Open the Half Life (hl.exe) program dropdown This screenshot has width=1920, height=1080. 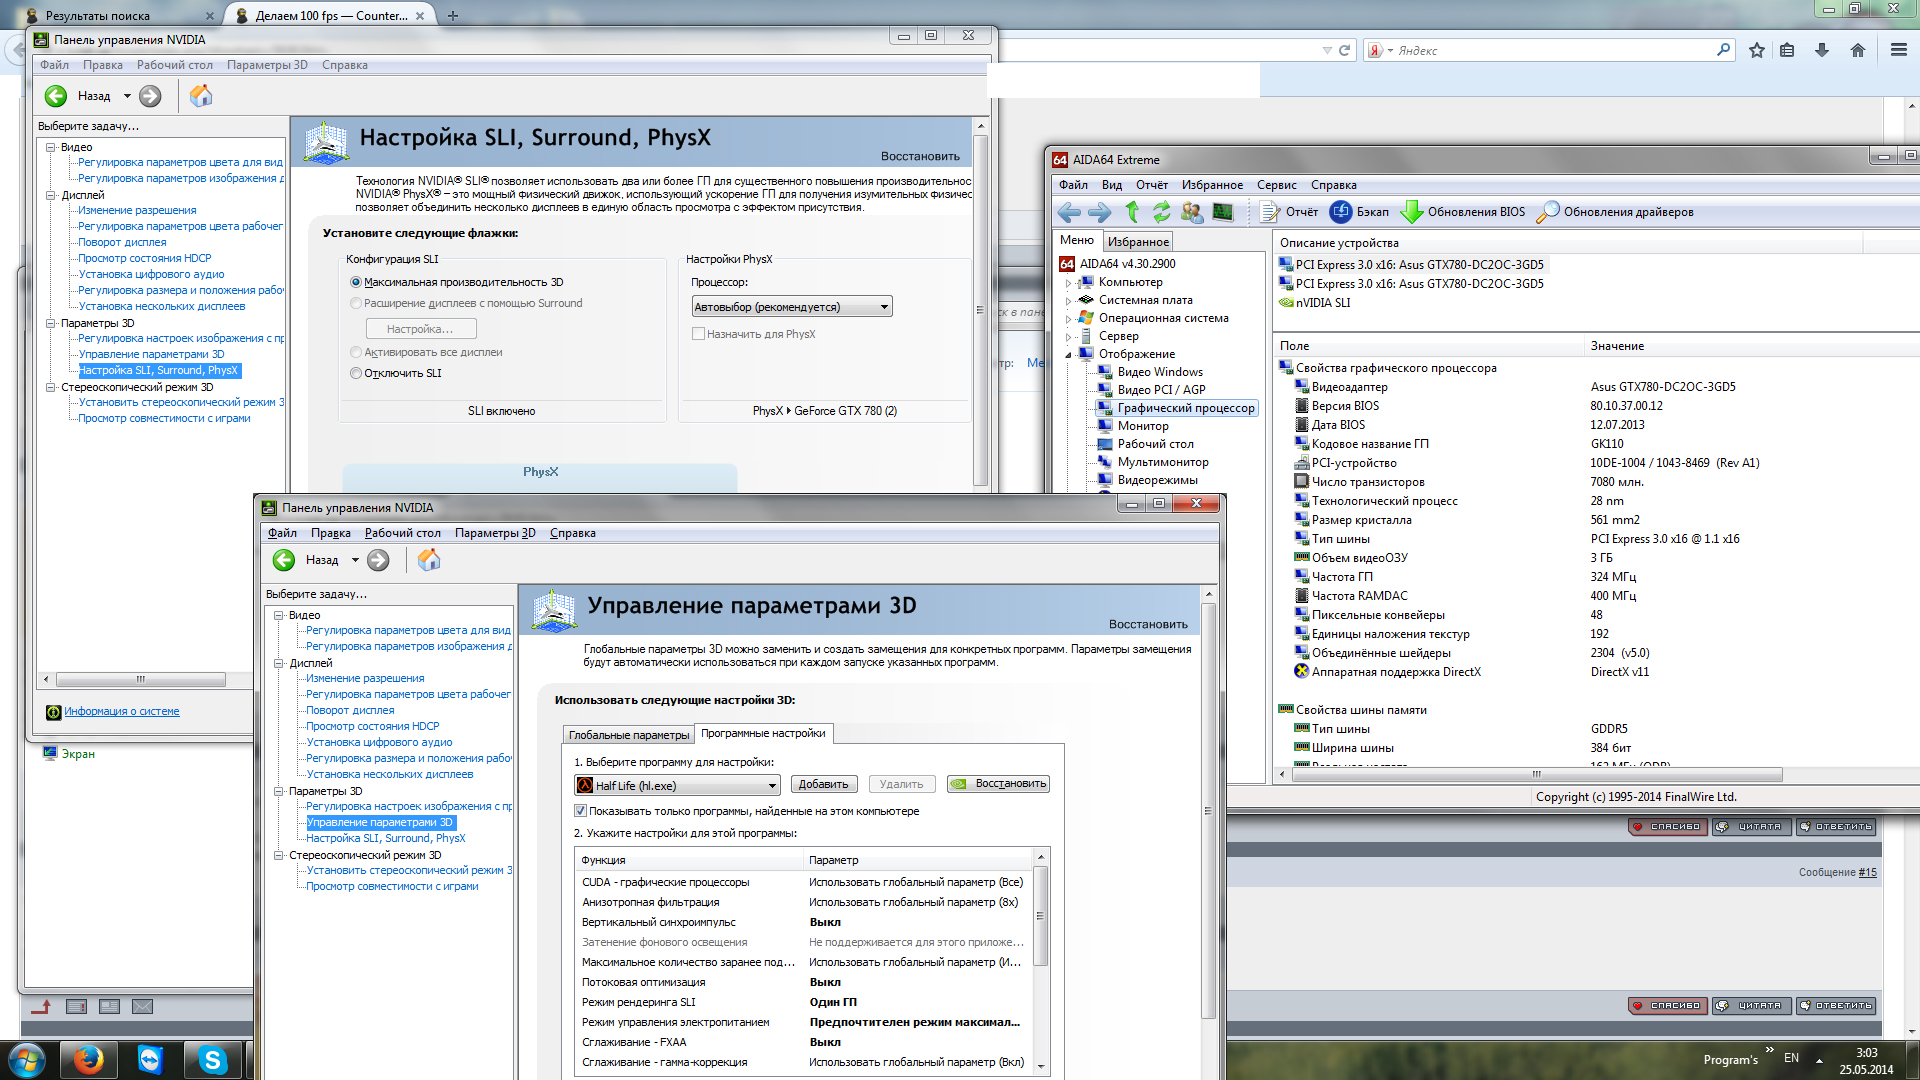[677, 785]
